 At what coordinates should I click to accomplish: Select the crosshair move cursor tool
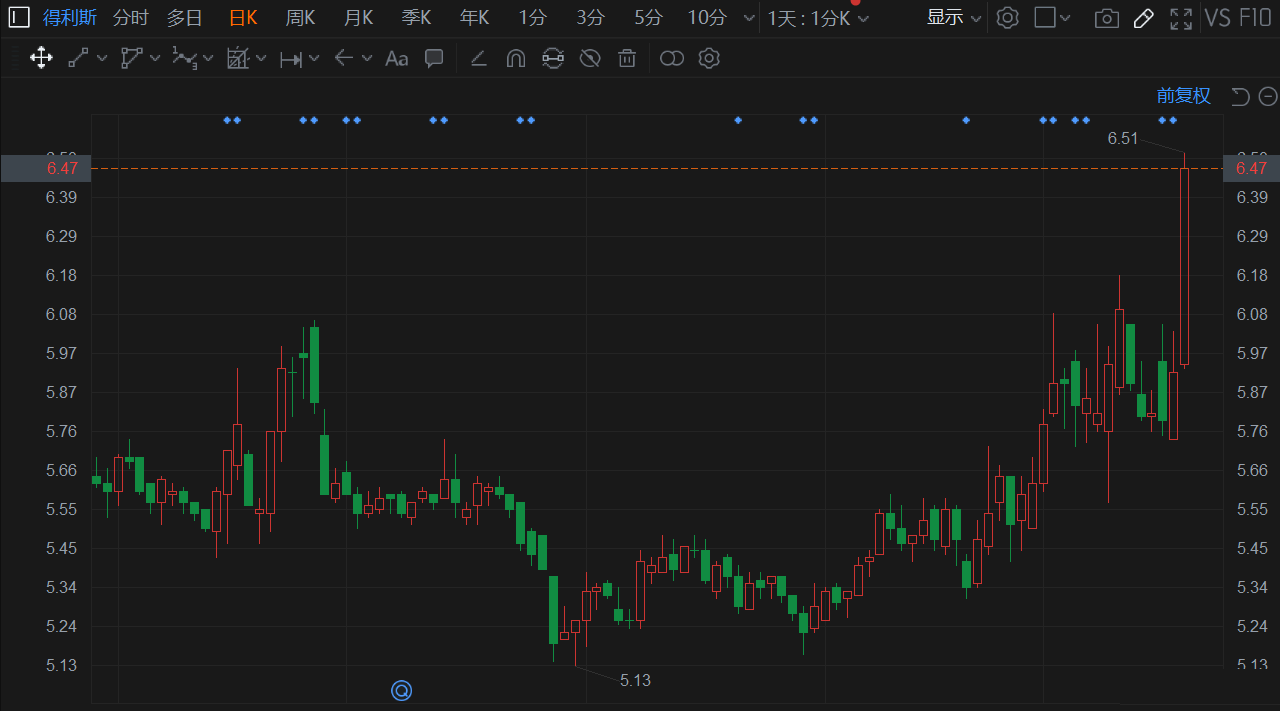[x=41, y=58]
